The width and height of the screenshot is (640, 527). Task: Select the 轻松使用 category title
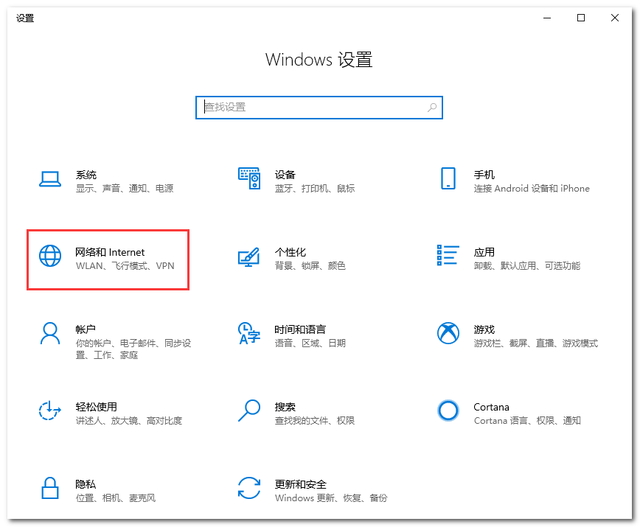(96, 407)
